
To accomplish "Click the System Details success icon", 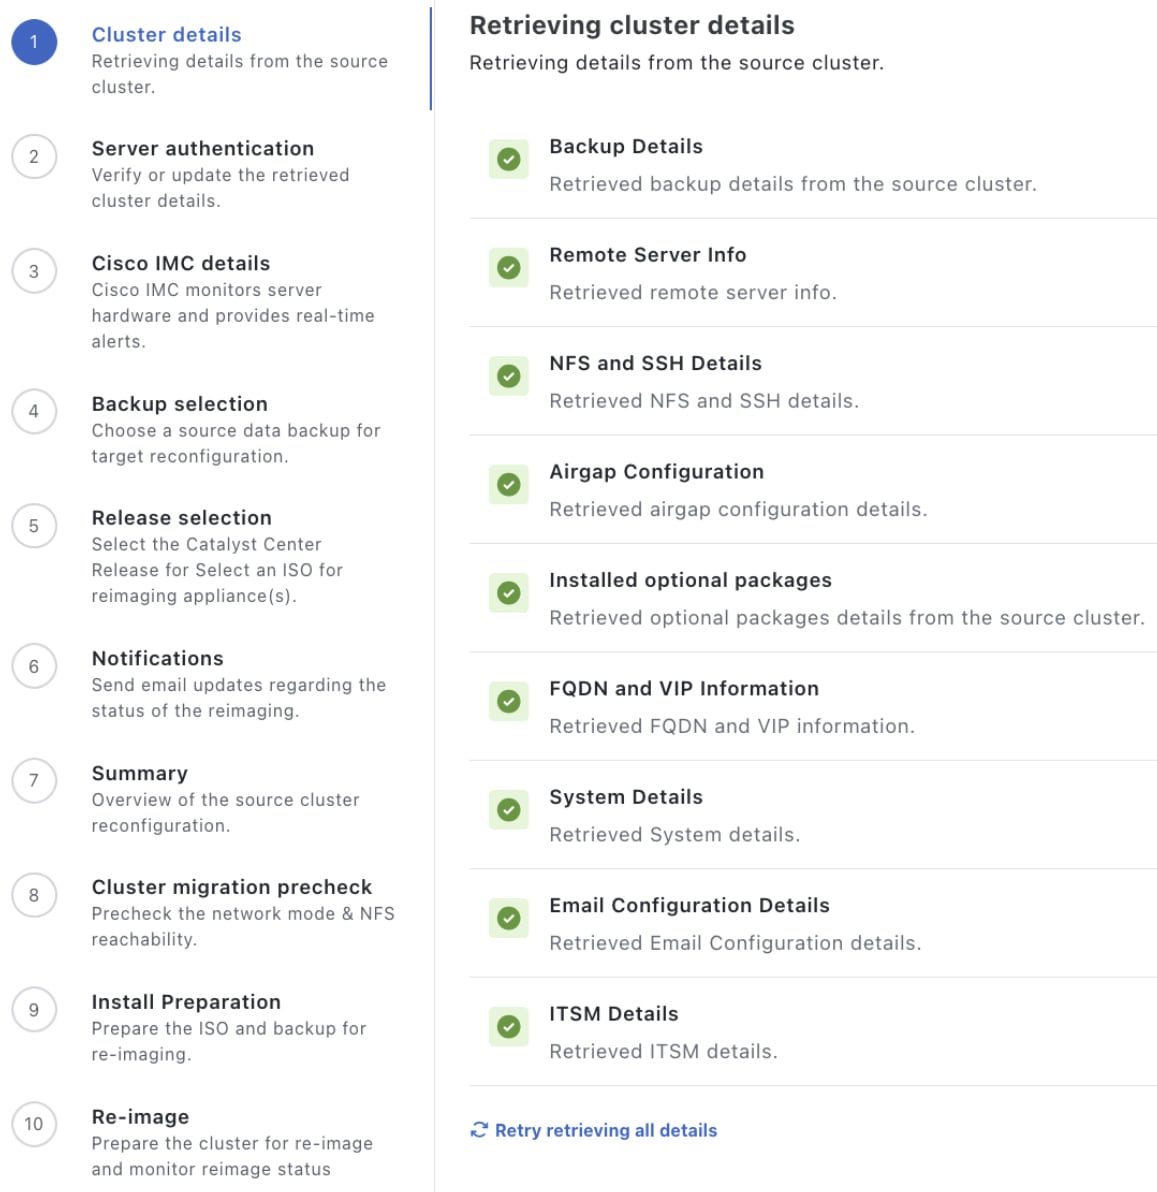I will coord(508,810).
